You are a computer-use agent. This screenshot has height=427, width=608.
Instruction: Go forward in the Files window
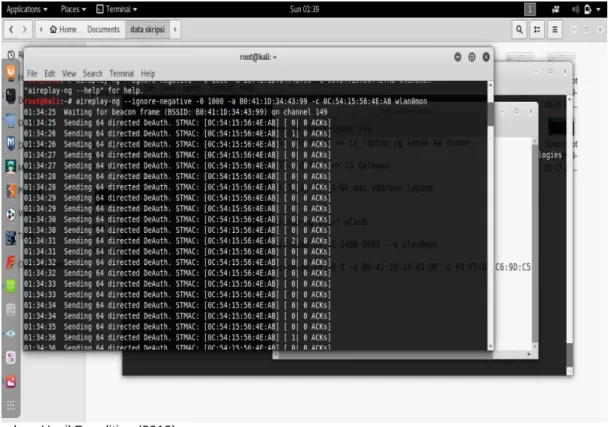(x=24, y=29)
